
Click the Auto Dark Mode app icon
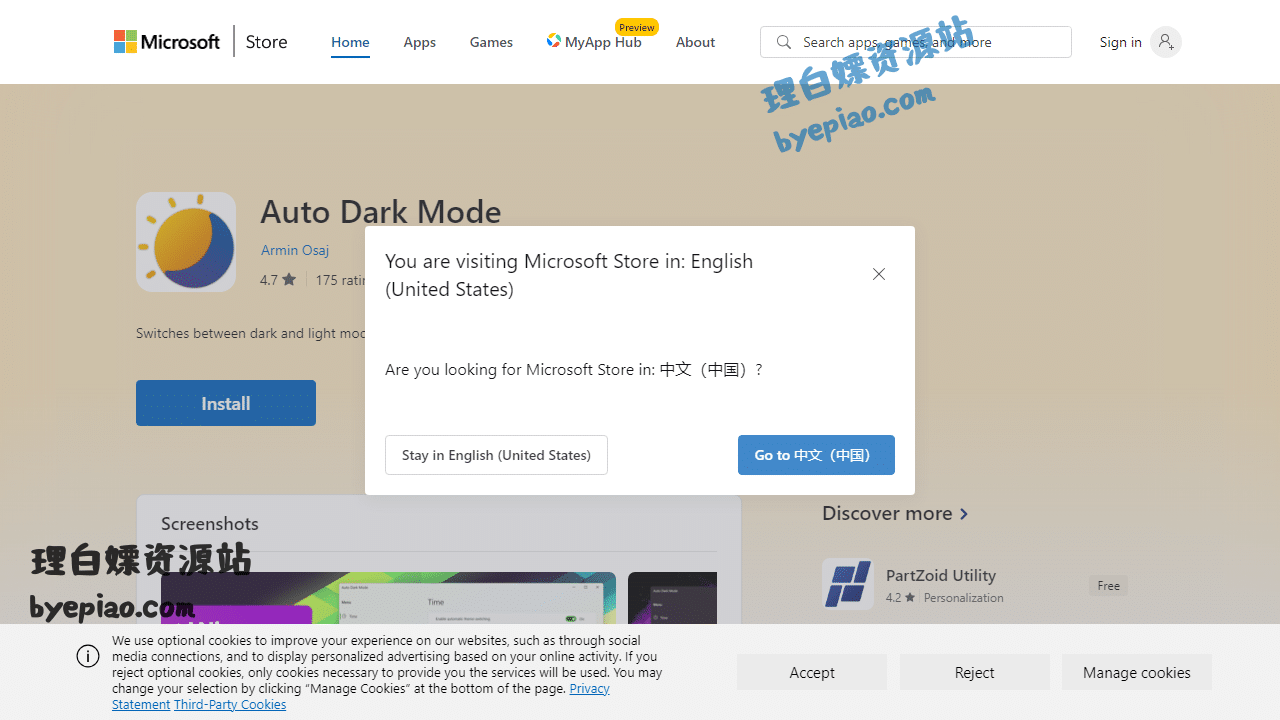[186, 242]
